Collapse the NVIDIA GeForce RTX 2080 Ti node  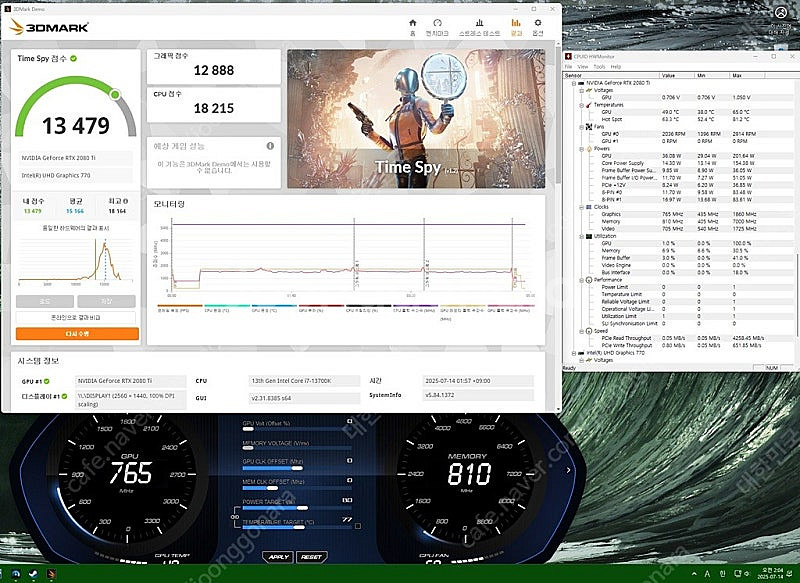[573, 83]
